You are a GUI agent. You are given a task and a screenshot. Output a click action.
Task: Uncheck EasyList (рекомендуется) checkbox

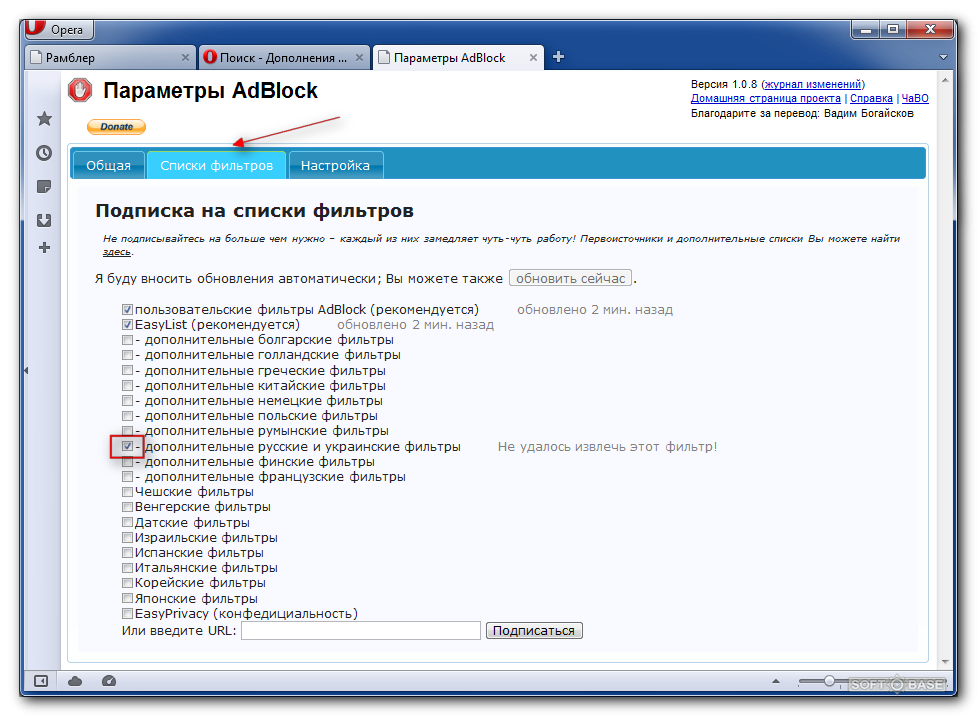click(x=127, y=325)
